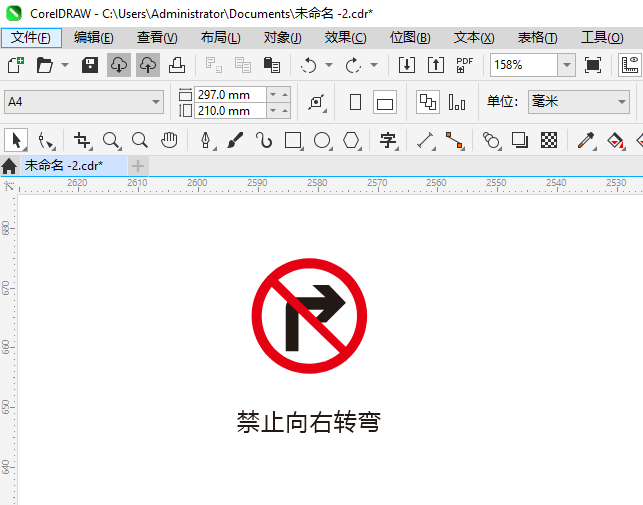Select the Interactive fill bucket tool
Screen dimensions: 643x505
(615, 141)
